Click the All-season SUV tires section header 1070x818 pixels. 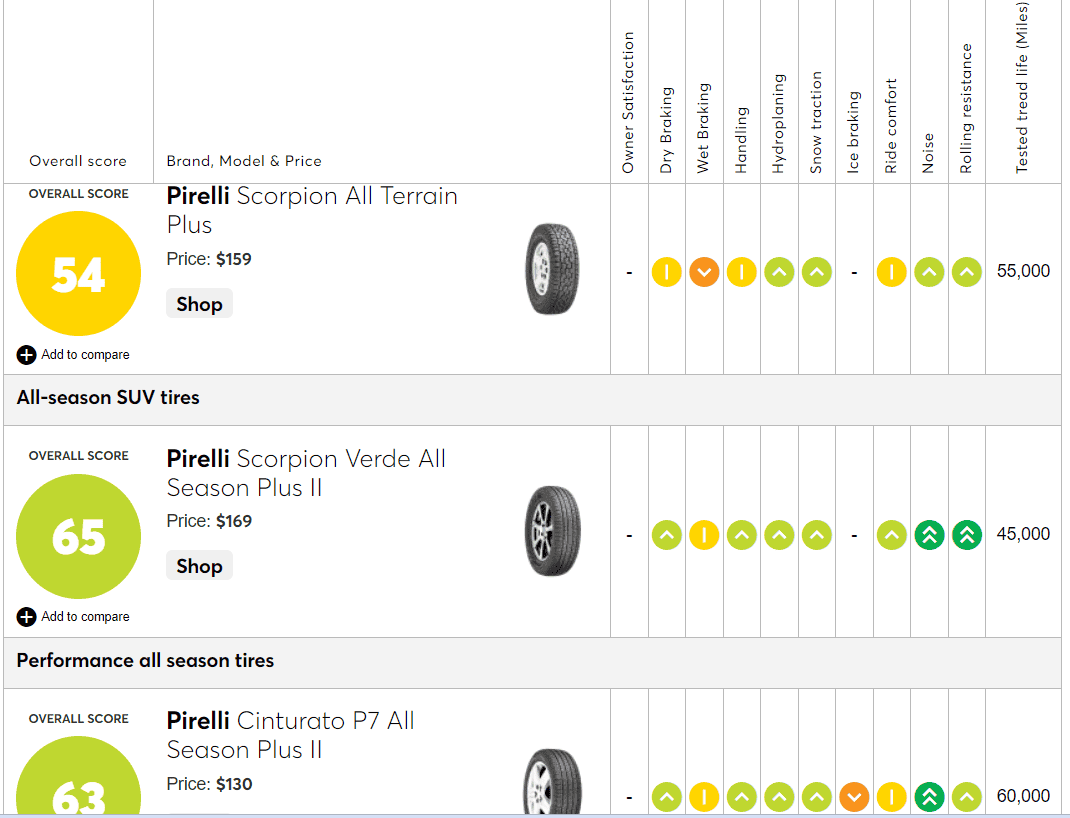point(108,398)
